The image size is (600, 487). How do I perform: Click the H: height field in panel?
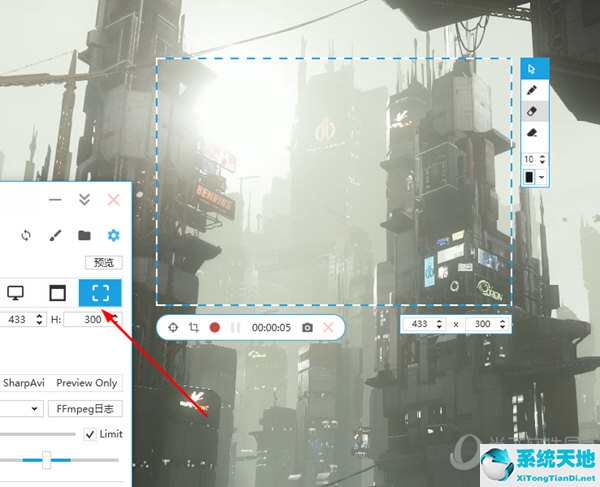tap(93, 319)
